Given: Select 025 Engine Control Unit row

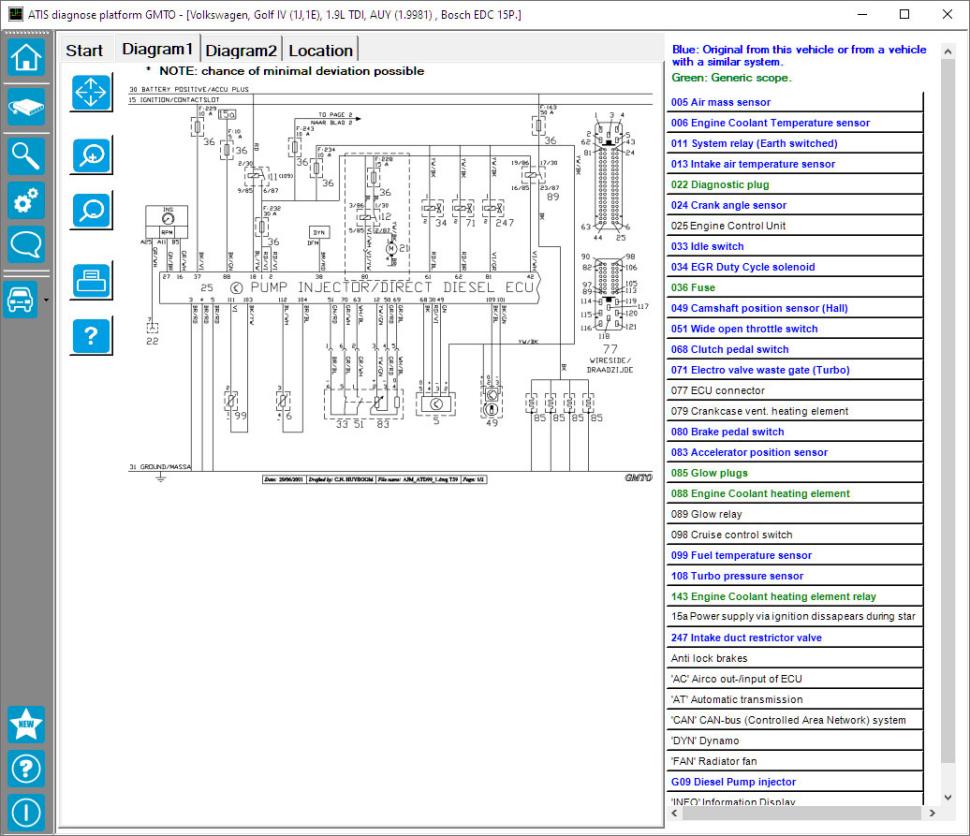Looking at the screenshot, I should pos(794,225).
